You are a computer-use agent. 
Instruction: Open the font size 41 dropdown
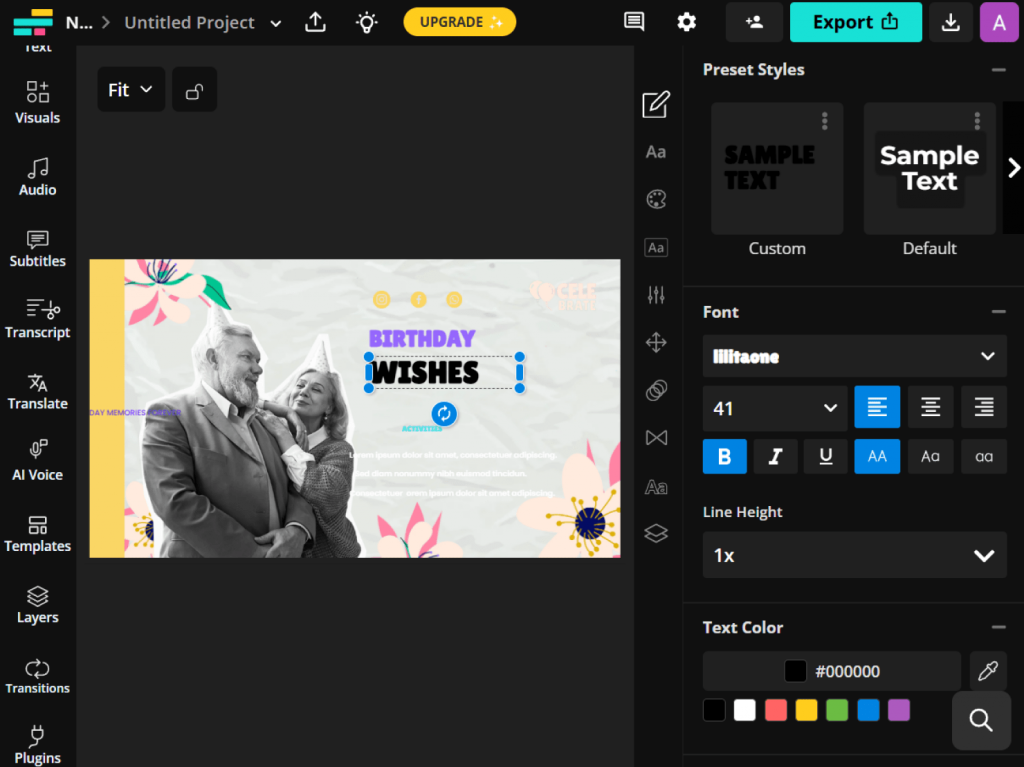tap(775, 408)
